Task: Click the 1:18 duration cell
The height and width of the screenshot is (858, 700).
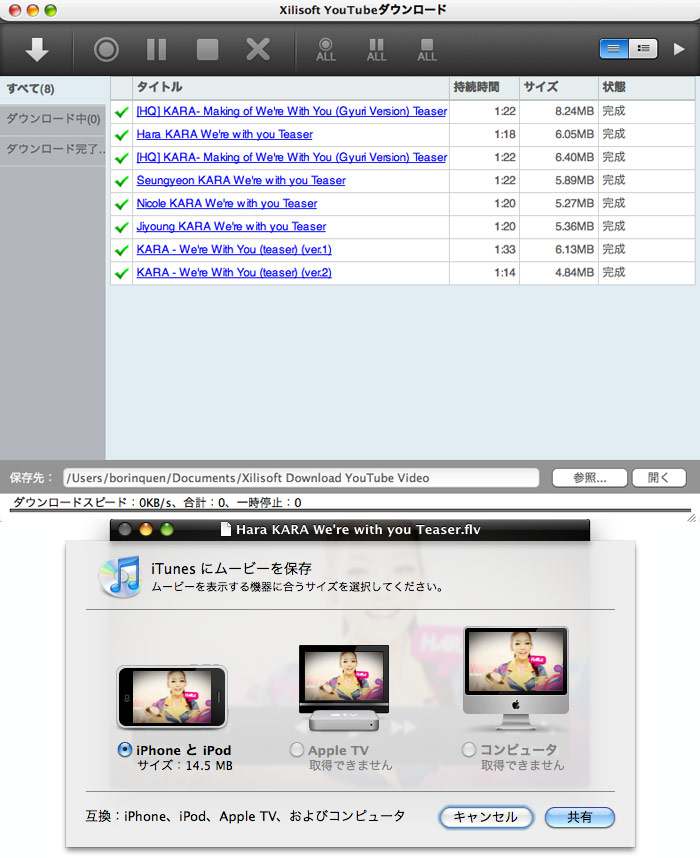Action: click(x=484, y=134)
